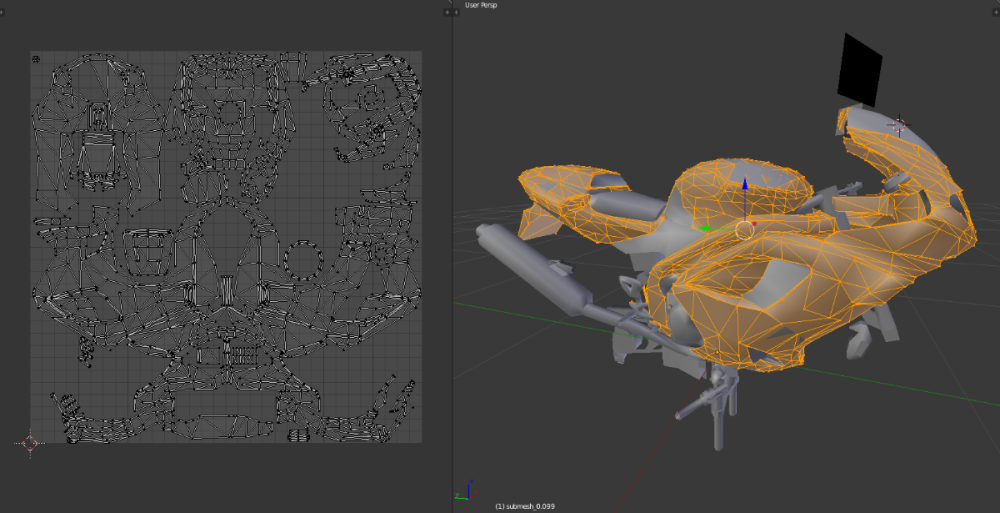
Task: Click the small star marker at the UV grid corner
Action: click(x=37, y=59)
